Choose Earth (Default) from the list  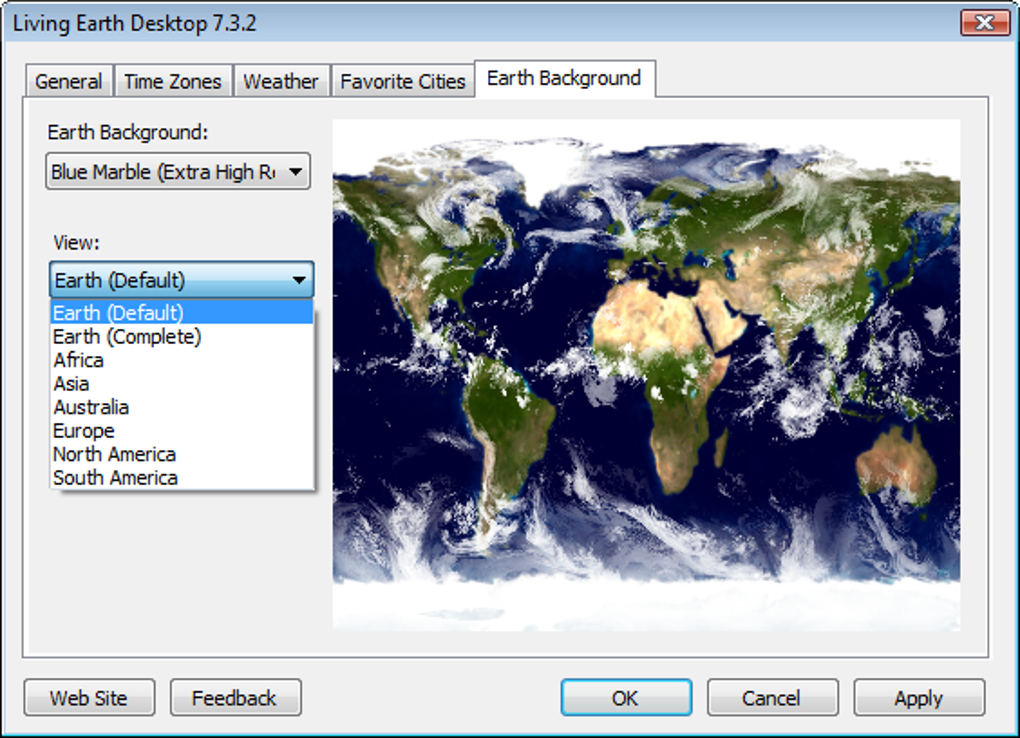pyautogui.click(x=181, y=312)
